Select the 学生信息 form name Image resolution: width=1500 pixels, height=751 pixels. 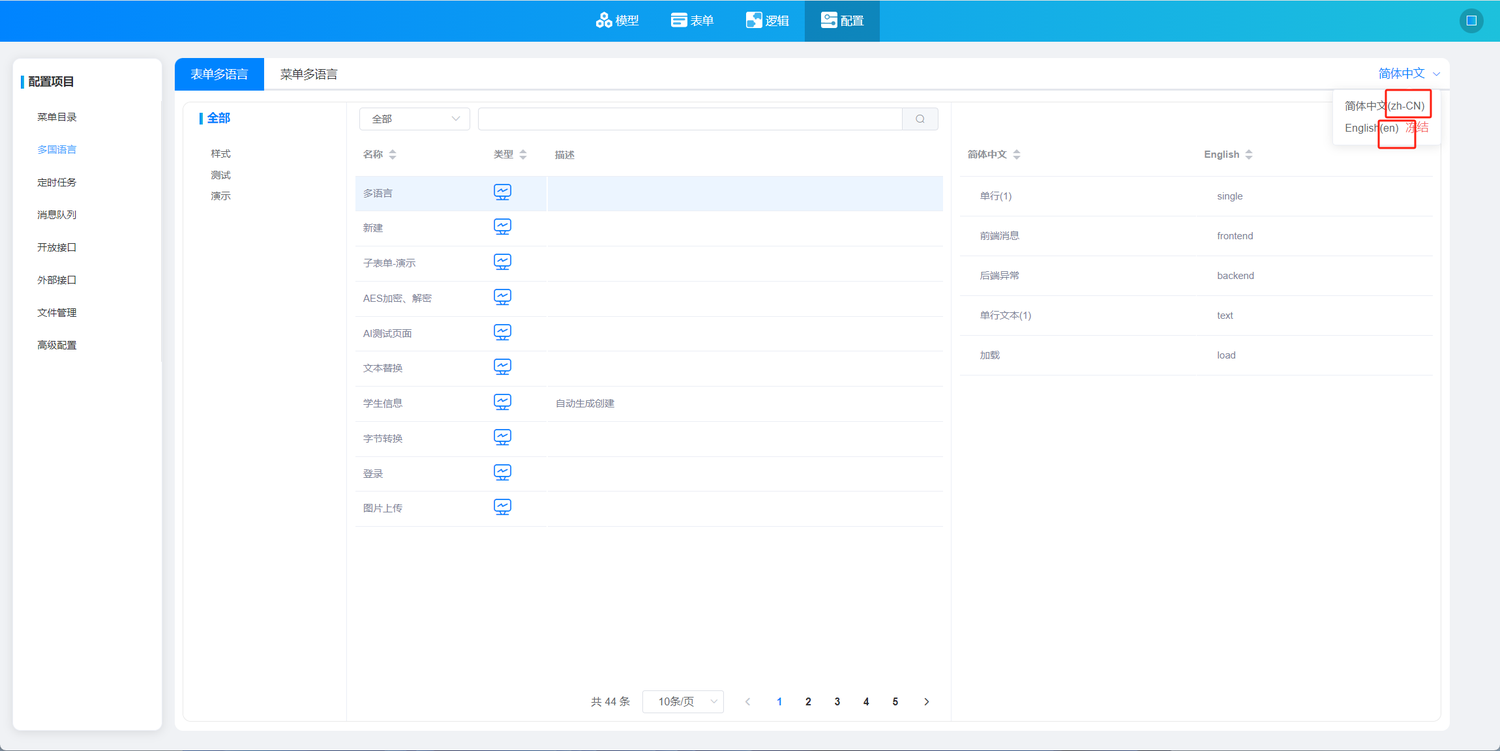click(x=383, y=403)
